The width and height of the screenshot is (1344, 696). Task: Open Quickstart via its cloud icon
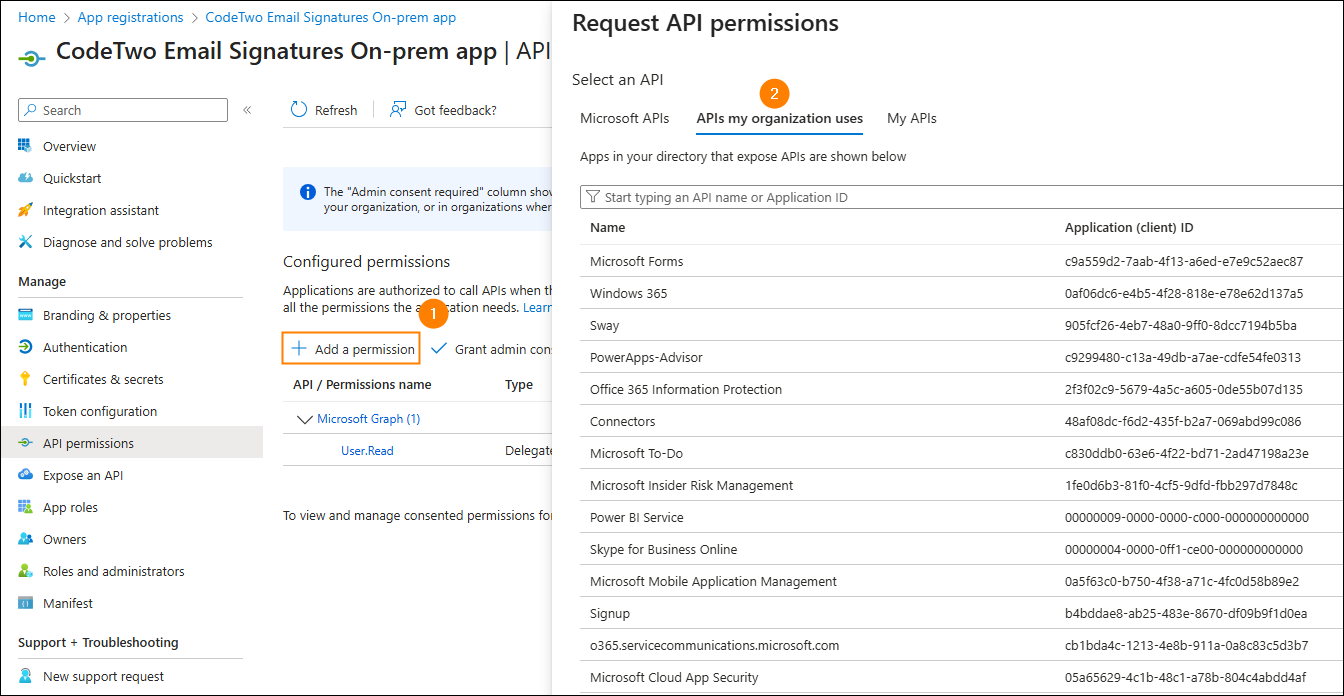25,178
